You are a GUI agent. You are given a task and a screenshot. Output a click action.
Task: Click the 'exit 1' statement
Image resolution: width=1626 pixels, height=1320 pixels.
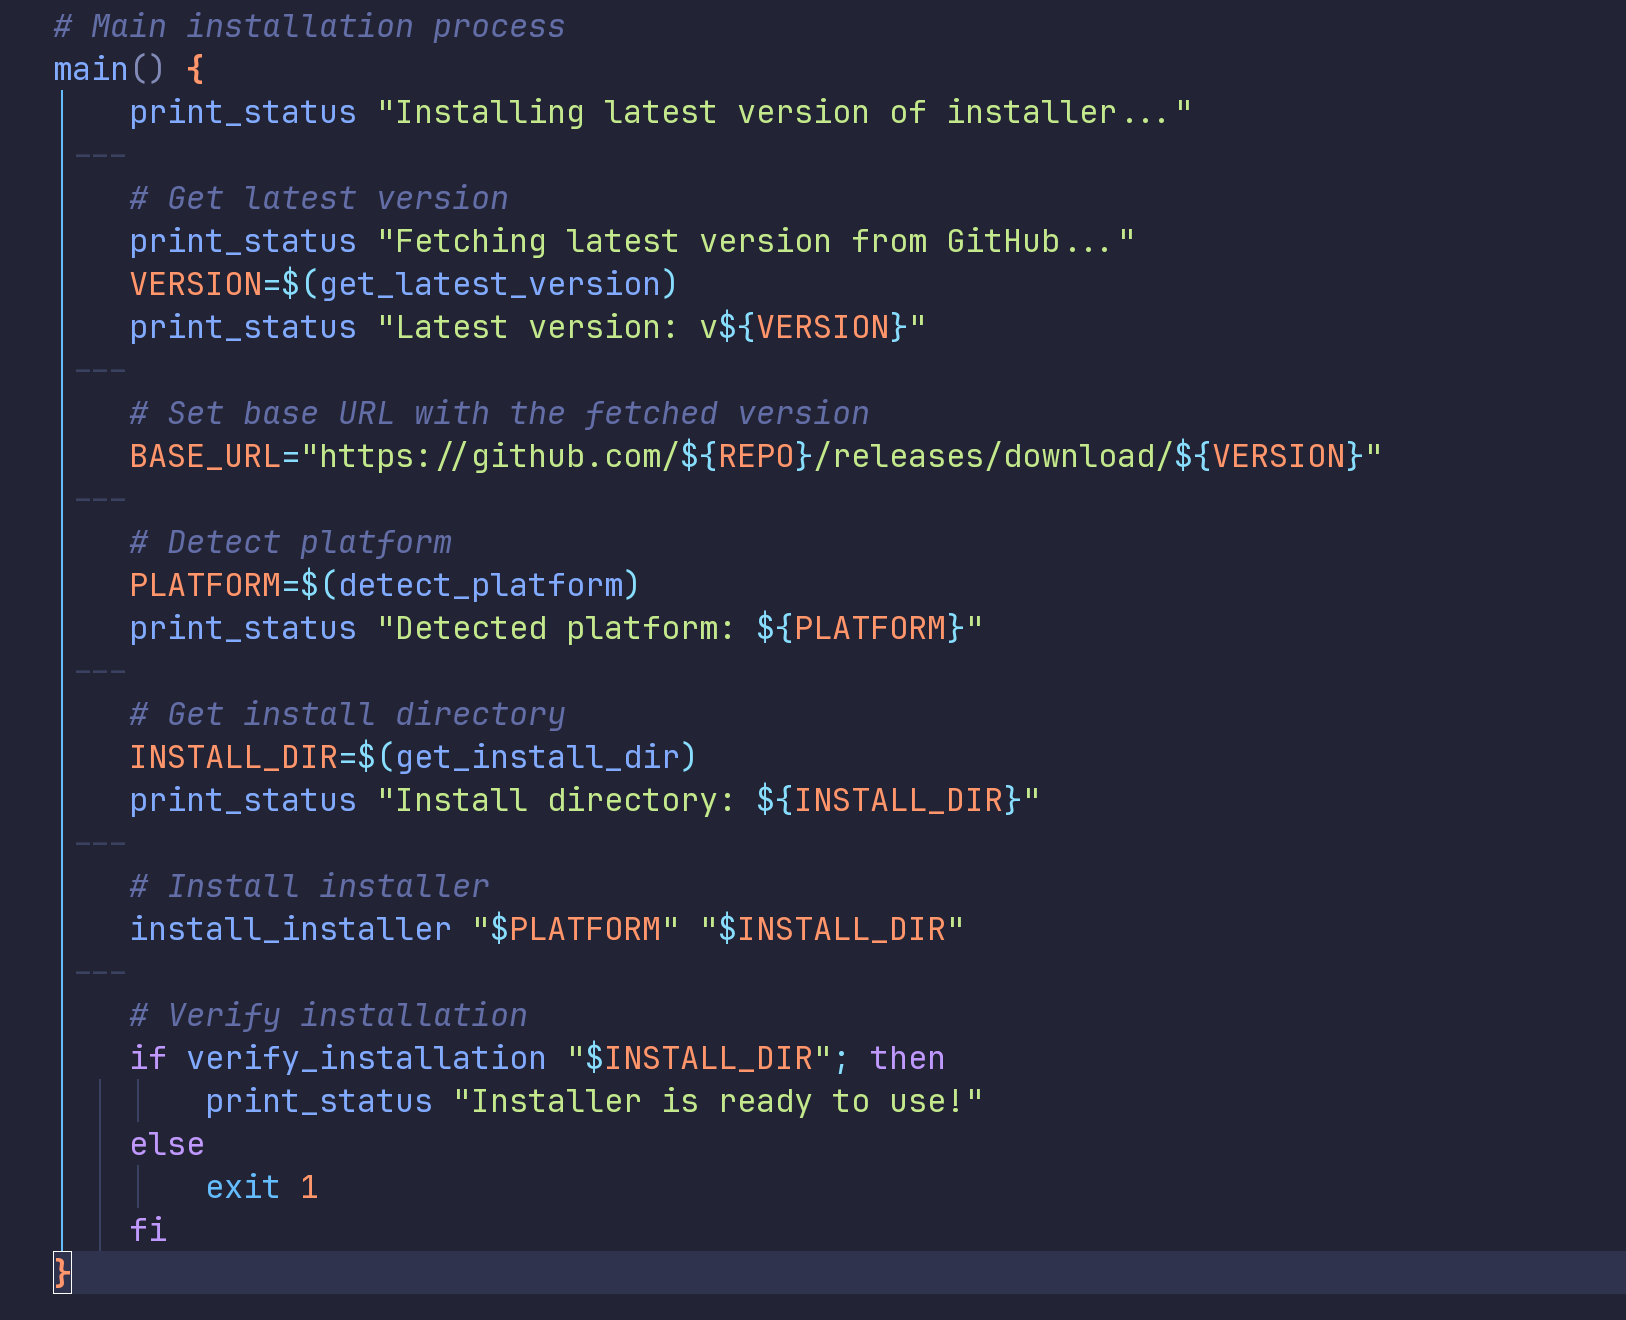[262, 1187]
